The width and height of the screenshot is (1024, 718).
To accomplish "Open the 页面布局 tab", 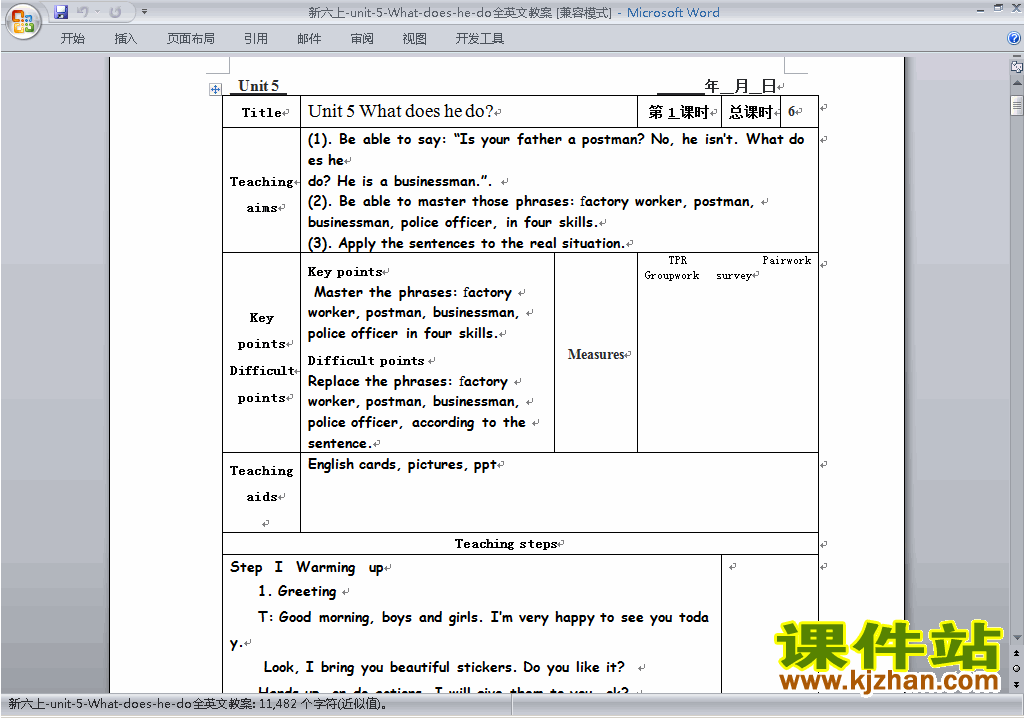I will 191,39.
